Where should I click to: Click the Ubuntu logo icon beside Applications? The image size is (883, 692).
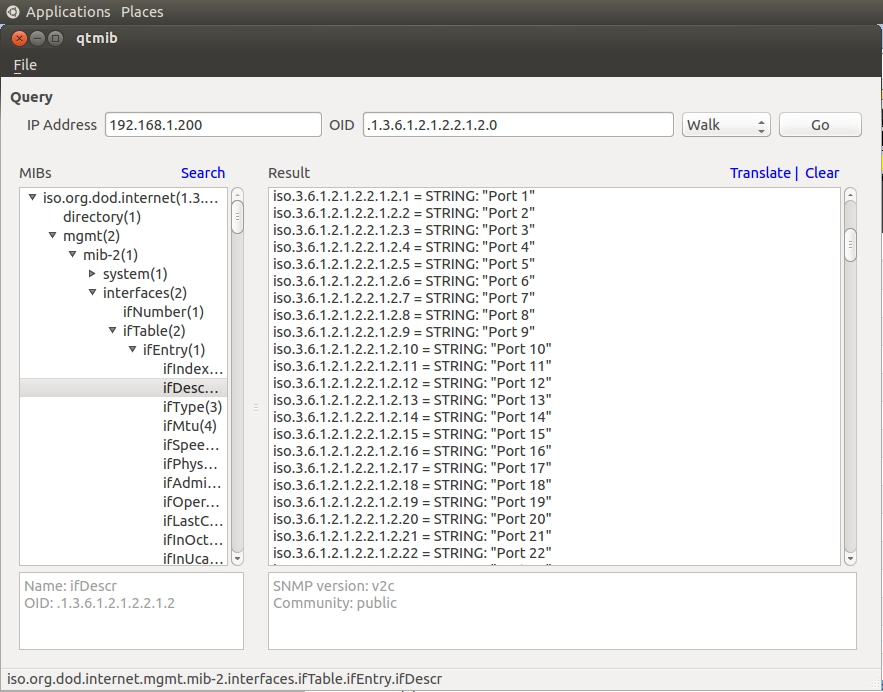click(12, 12)
